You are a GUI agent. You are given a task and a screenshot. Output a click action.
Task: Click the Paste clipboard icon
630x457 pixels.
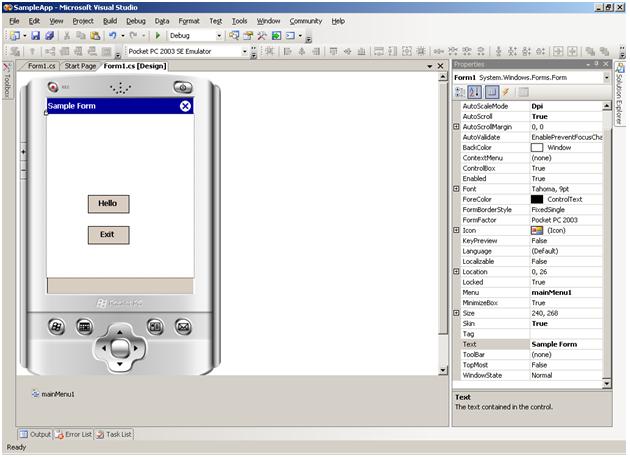(x=95, y=36)
